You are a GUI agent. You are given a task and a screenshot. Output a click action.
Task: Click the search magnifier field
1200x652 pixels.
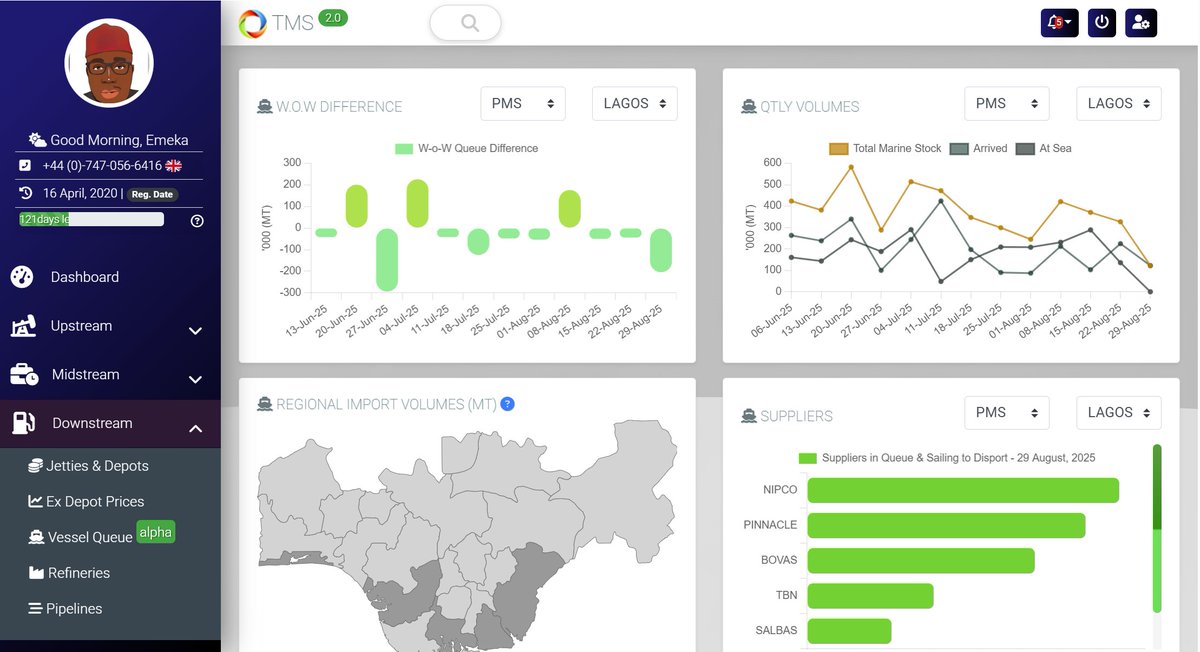click(465, 22)
